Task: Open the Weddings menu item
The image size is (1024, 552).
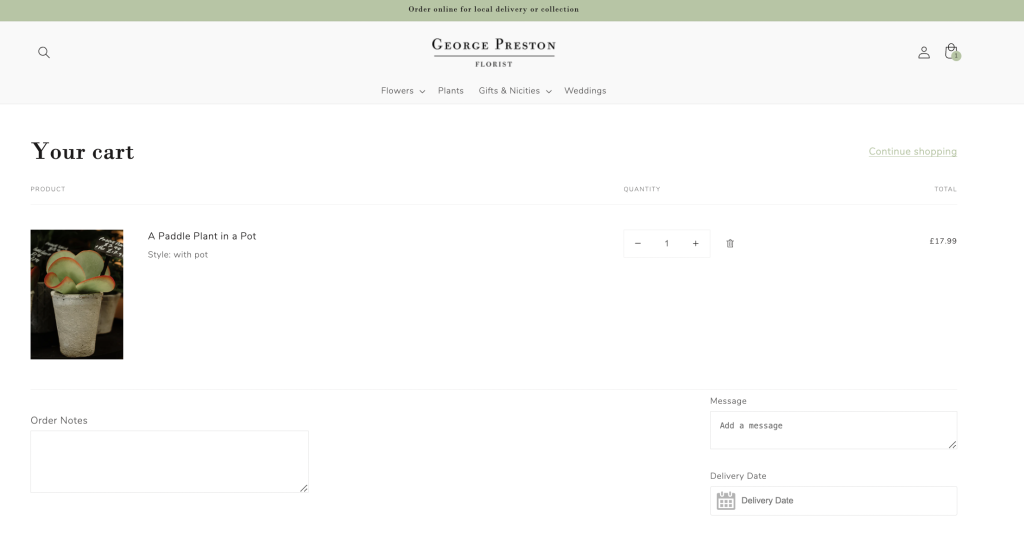Action: pyautogui.click(x=585, y=91)
